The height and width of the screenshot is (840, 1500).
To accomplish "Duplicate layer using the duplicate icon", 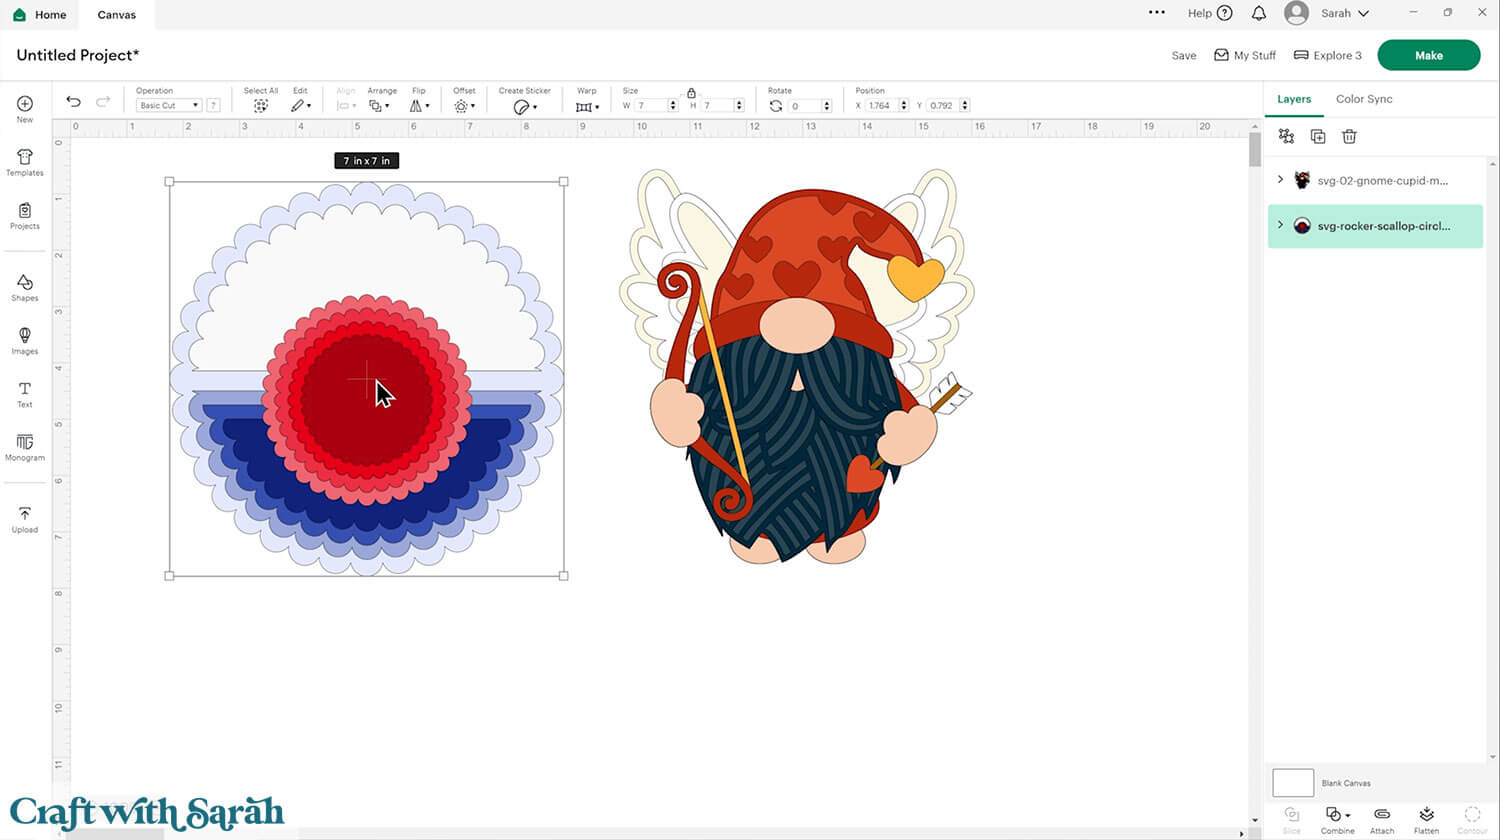I will 1318,136.
